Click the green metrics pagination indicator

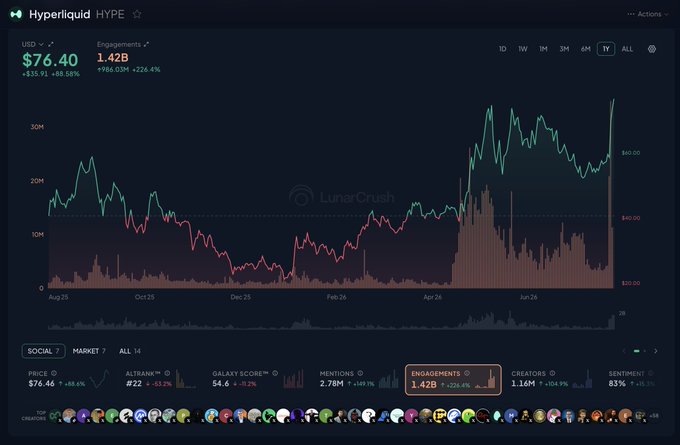coord(637,351)
